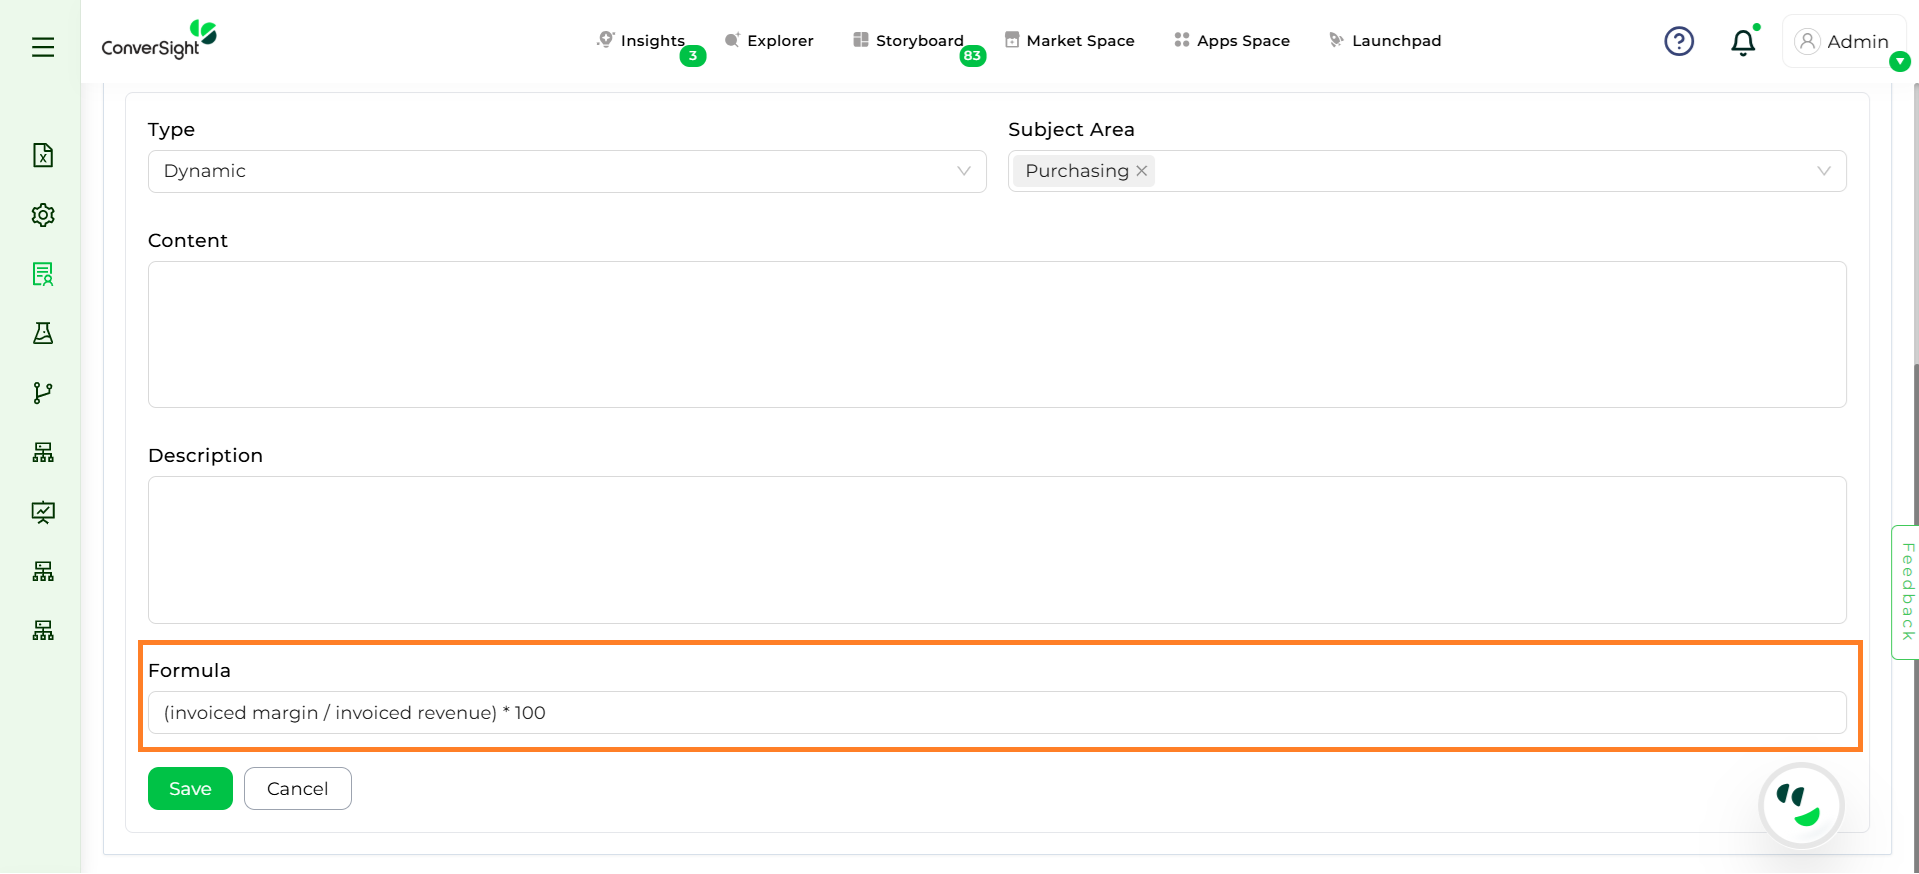The width and height of the screenshot is (1919, 874).
Task: Open the Feedback side tab
Action: pos(1906,592)
